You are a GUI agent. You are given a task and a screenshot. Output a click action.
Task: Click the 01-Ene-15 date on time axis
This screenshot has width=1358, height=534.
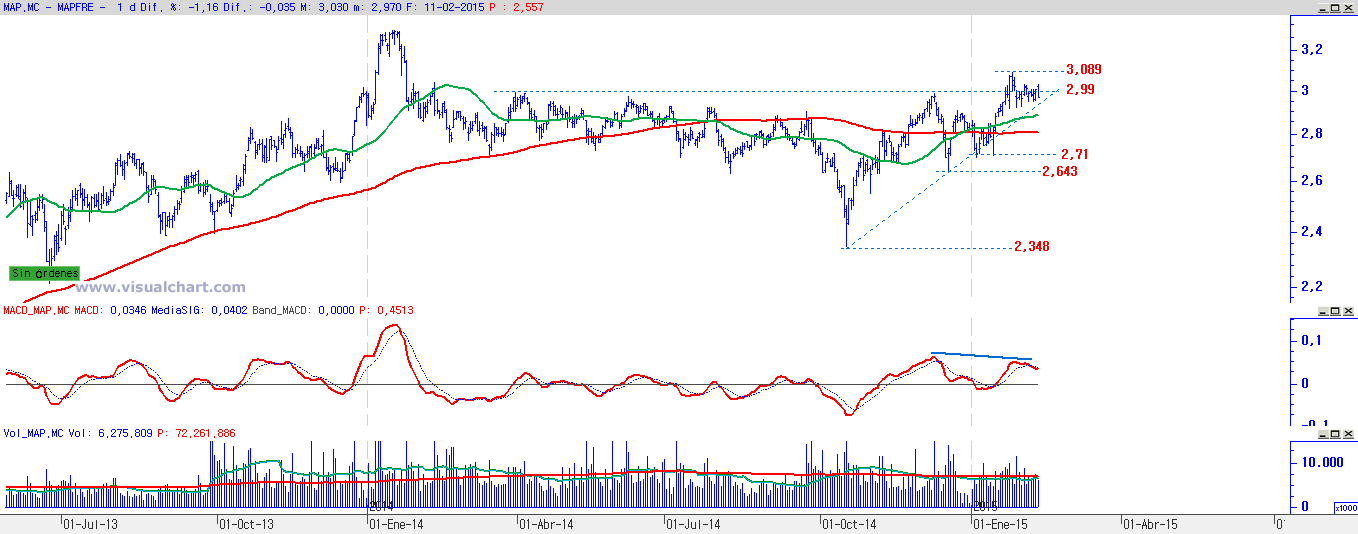(x=1001, y=523)
